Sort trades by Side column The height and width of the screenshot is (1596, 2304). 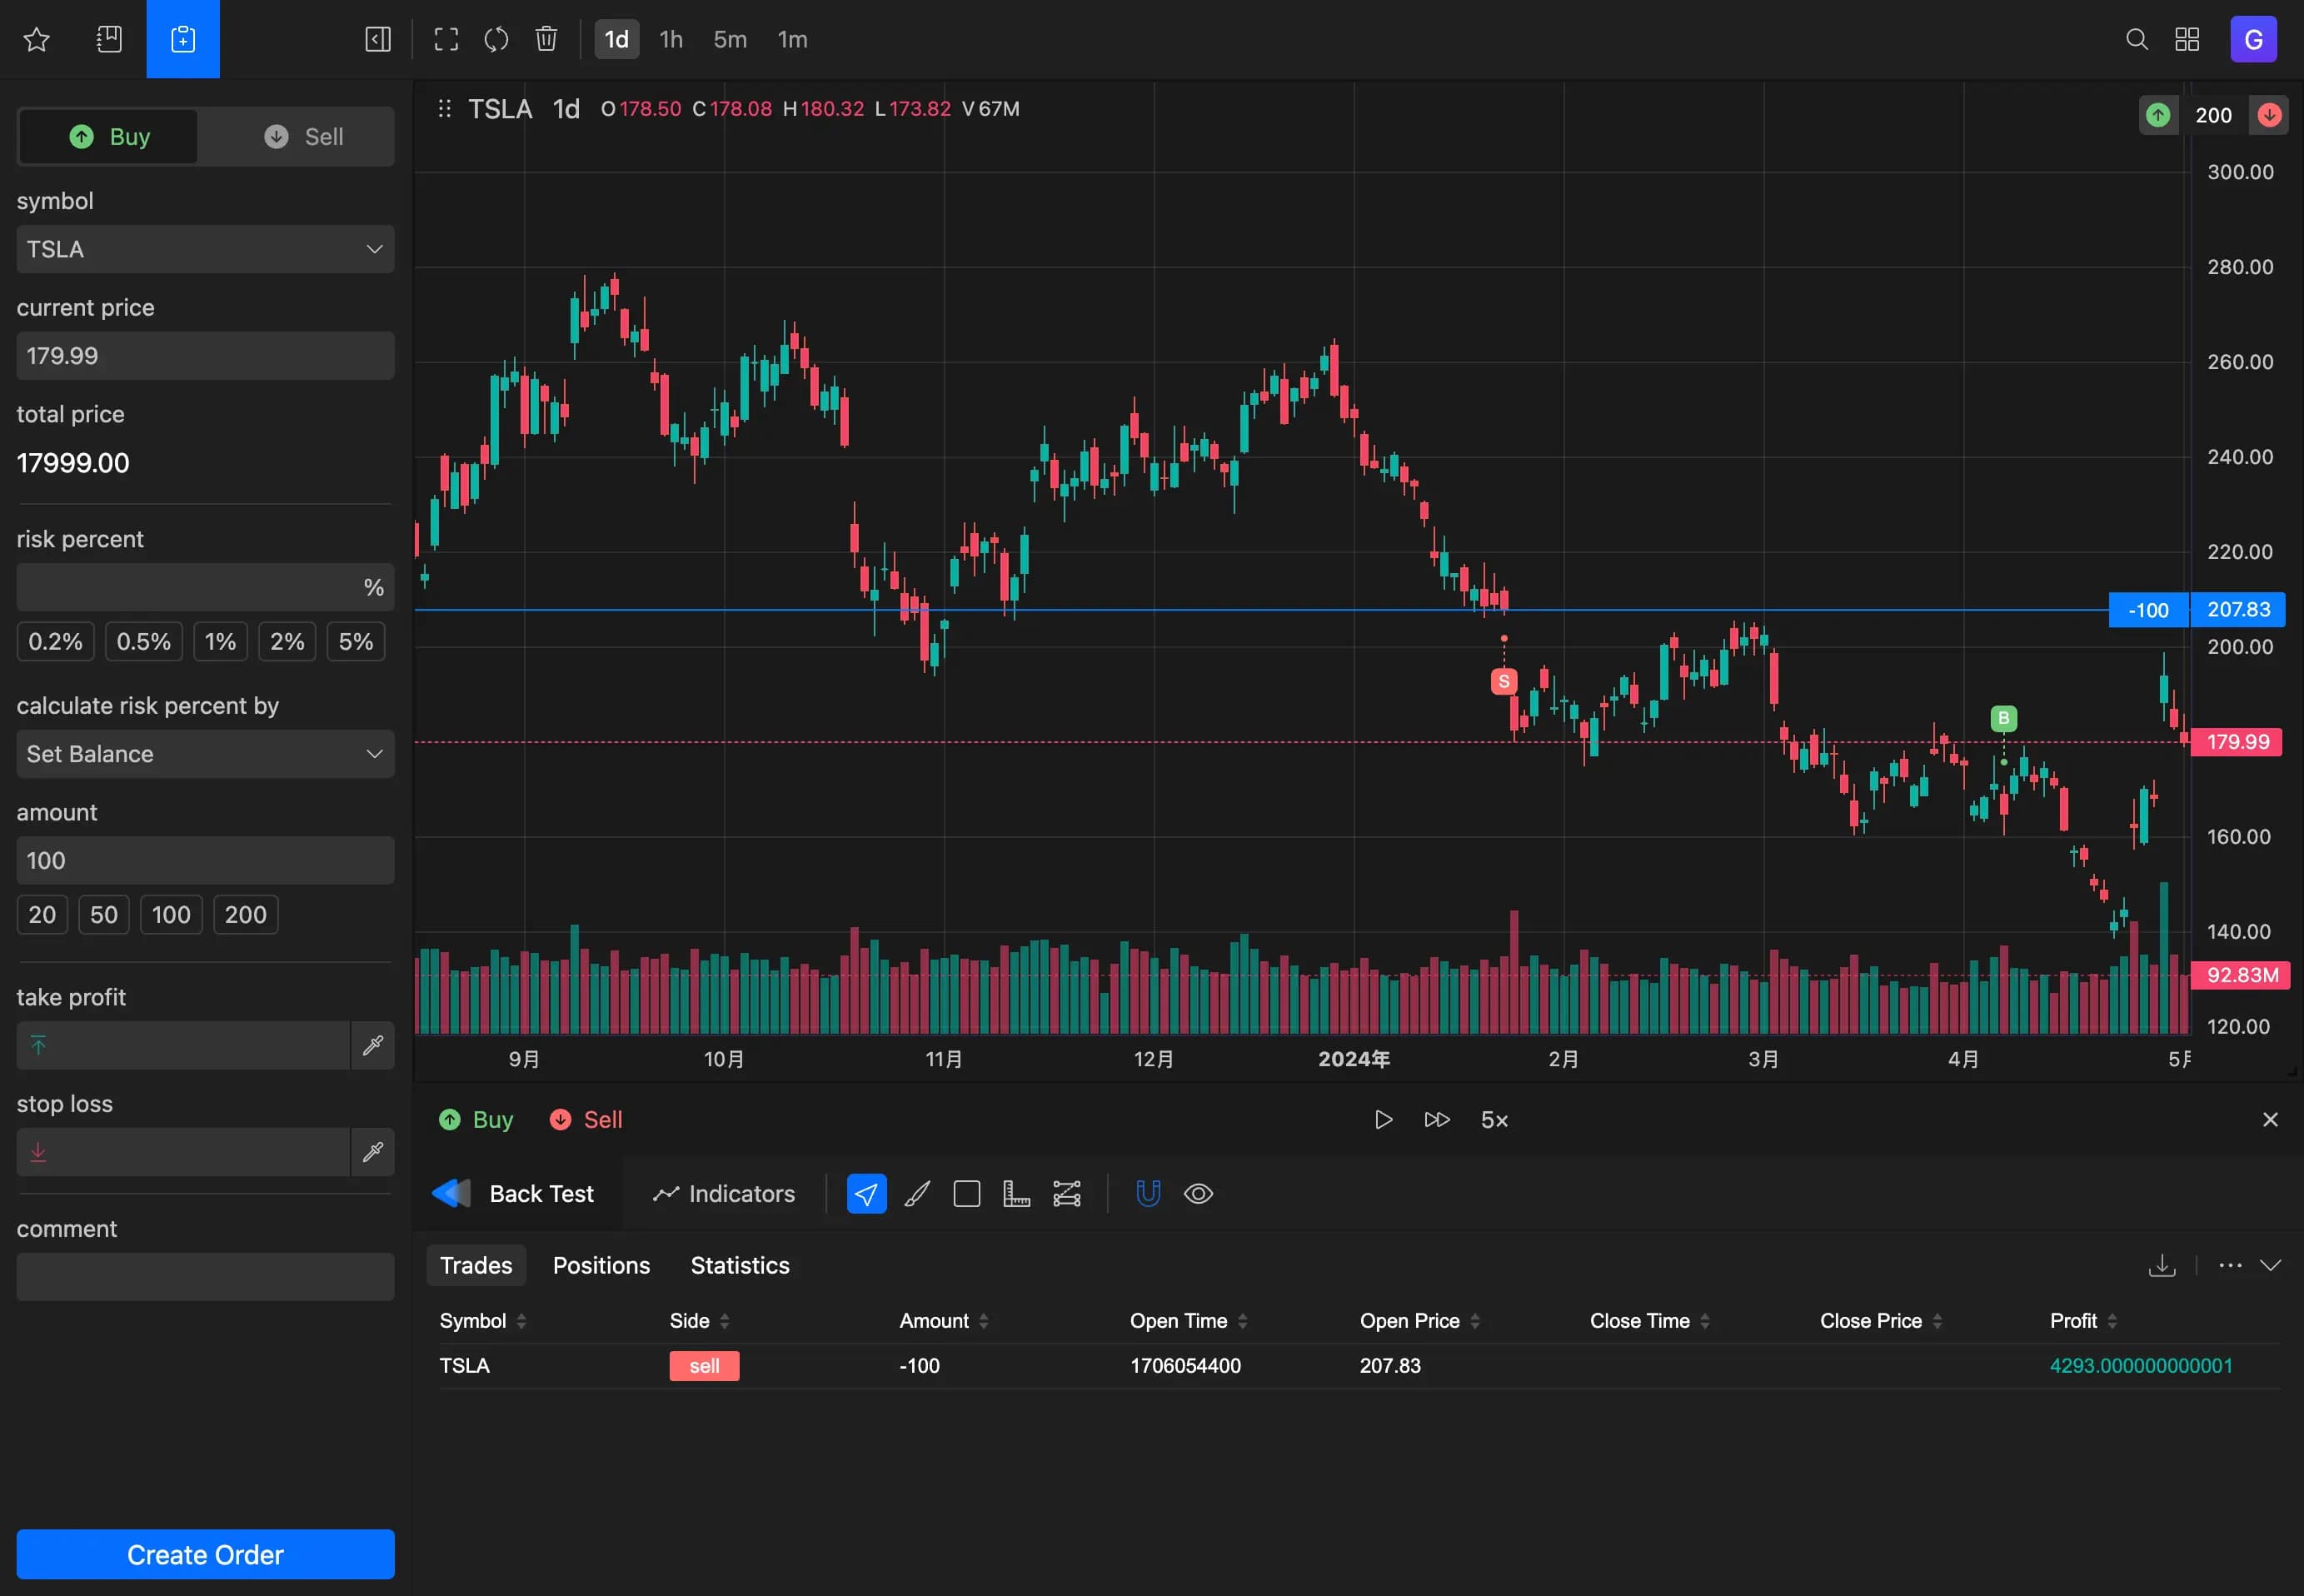[700, 1320]
